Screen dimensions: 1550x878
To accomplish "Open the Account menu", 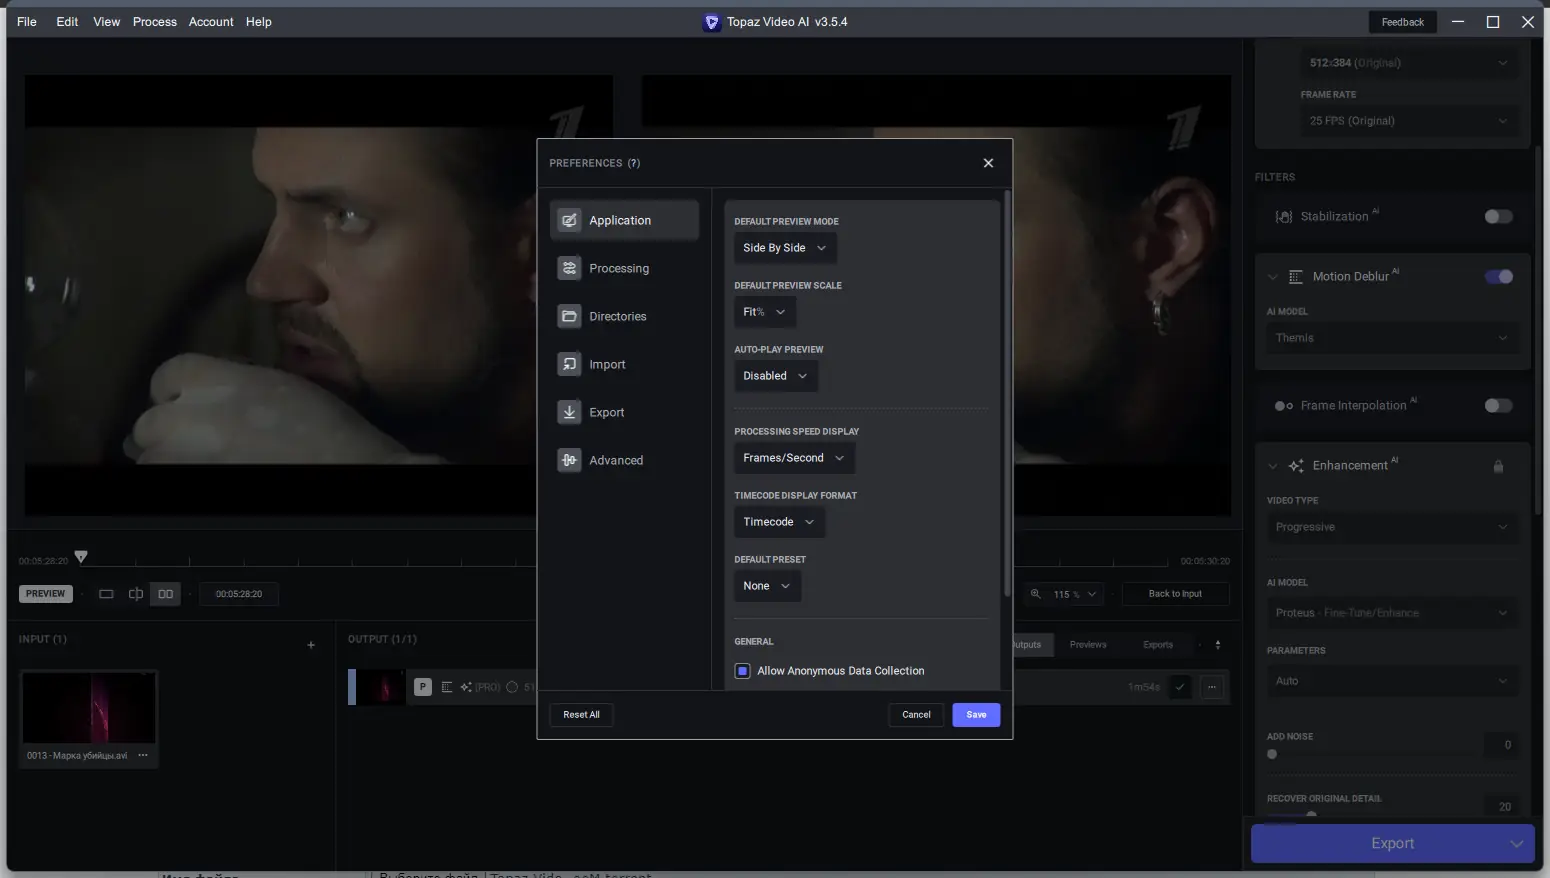I will [211, 22].
